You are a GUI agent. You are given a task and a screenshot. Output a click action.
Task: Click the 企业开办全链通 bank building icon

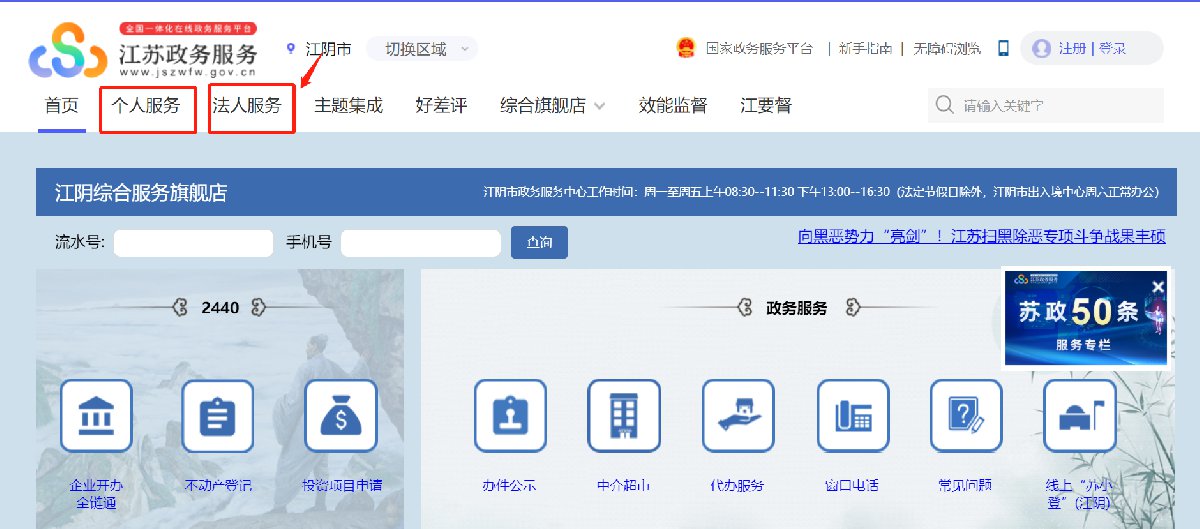pos(96,415)
